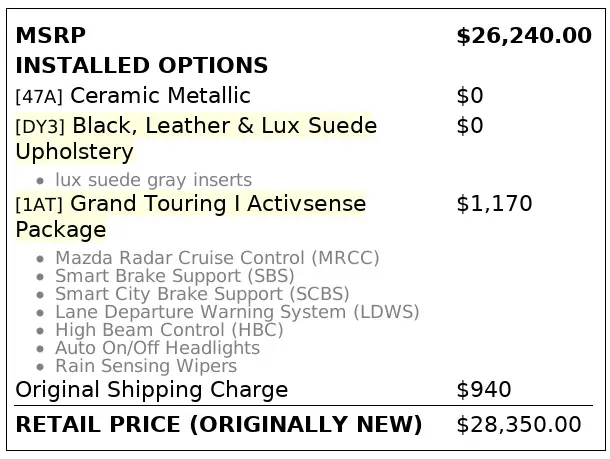
Task: Select the INSTALLED OPTIONS heading
Action: coord(141,66)
